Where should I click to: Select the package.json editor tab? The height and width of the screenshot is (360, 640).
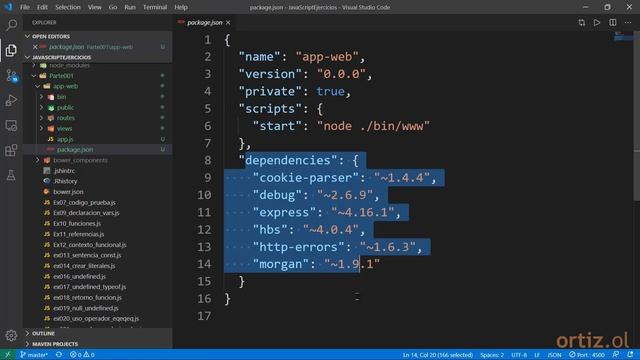[x=204, y=22]
